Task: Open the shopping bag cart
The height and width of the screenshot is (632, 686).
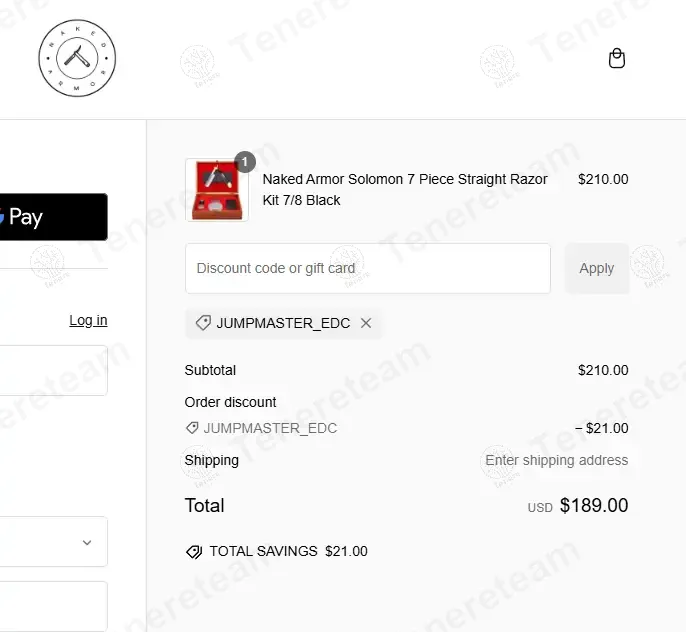Action: pos(617,59)
